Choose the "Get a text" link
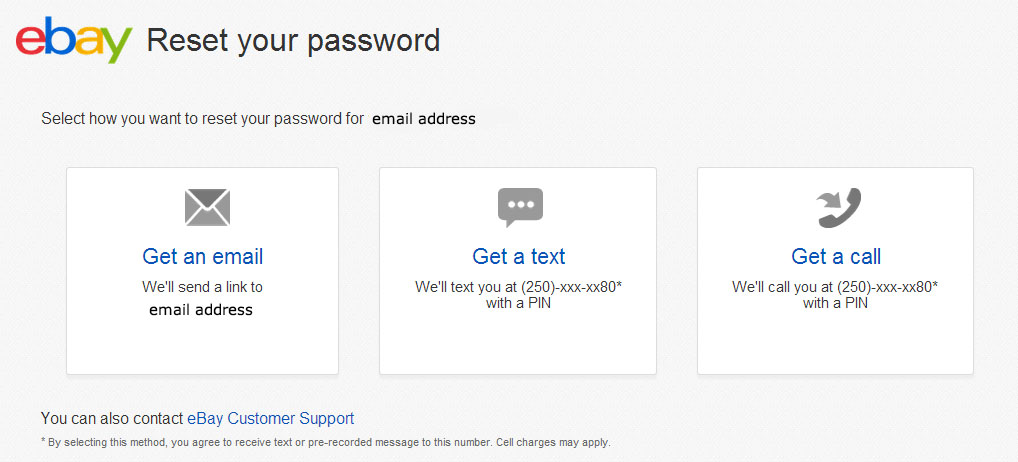The width and height of the screenshot is (1018, 462). click(519, 256)
